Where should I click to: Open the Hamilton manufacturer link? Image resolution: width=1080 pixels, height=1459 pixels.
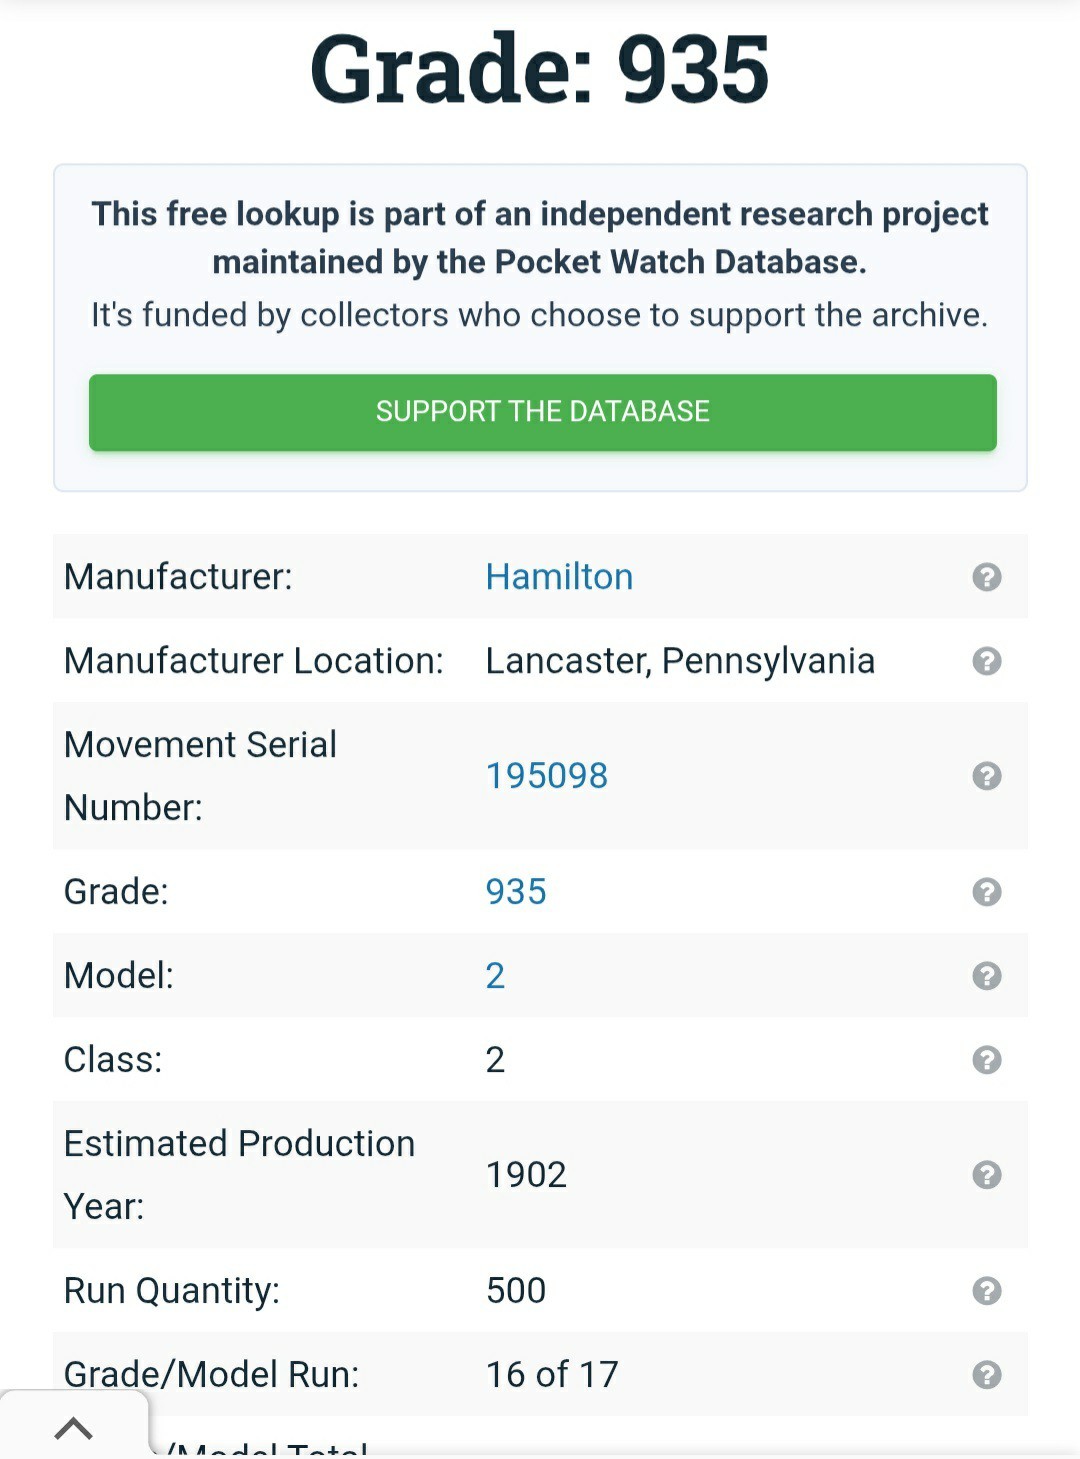pos(559,577)
